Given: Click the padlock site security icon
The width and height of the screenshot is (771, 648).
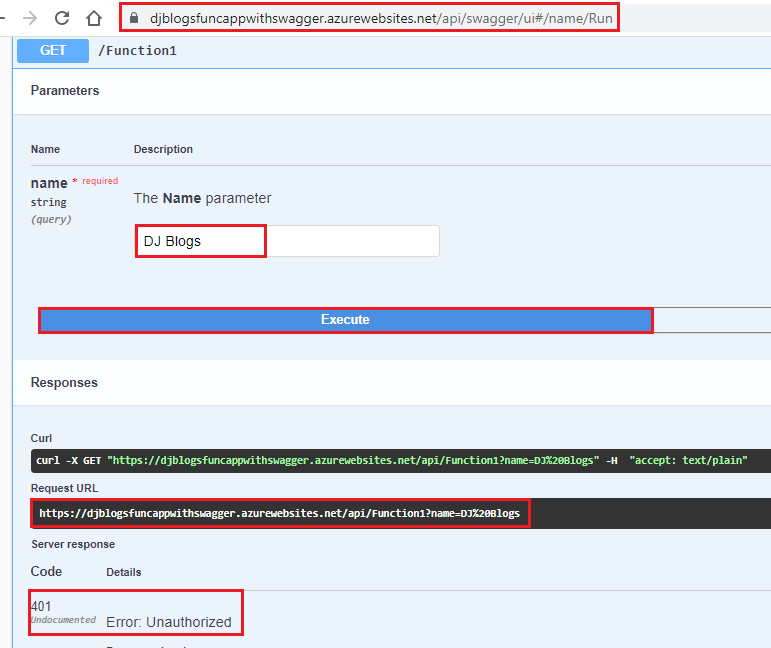Looking at the screenshot, I should pyautogui.click(x=134, y=18).
